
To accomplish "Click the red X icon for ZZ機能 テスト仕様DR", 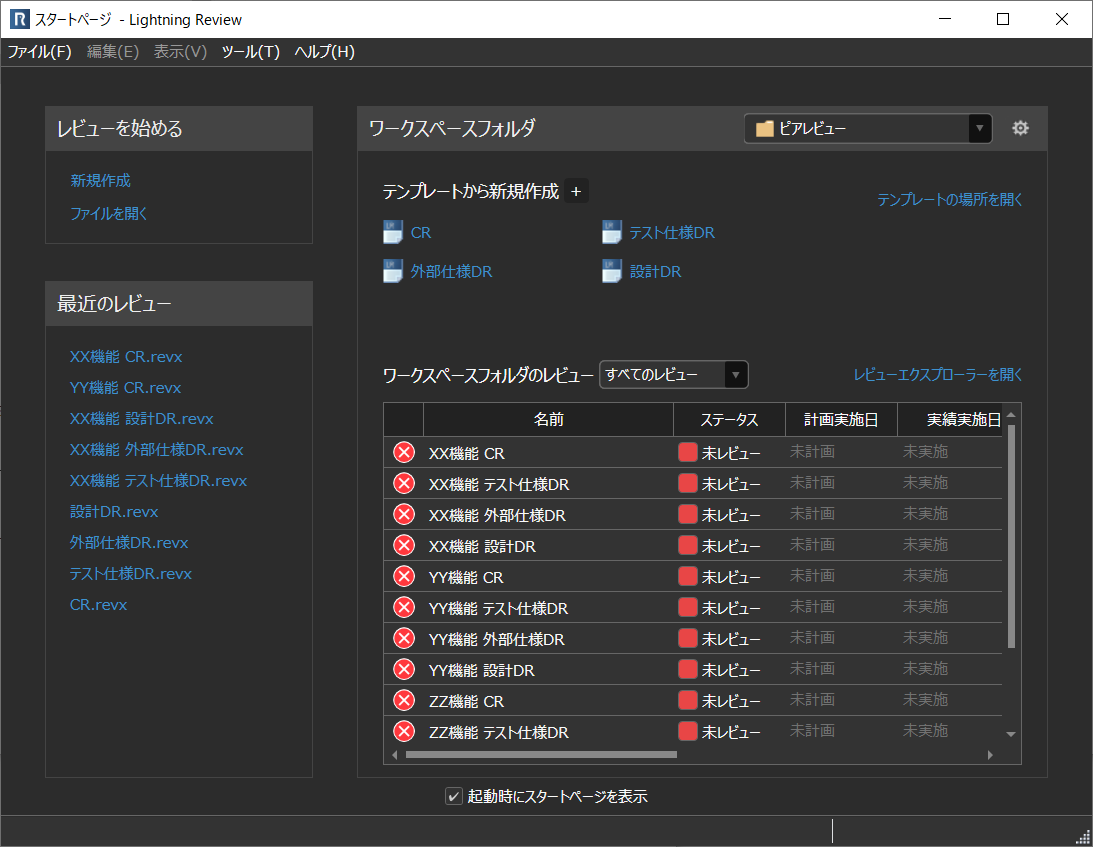I will coord(404,731).
